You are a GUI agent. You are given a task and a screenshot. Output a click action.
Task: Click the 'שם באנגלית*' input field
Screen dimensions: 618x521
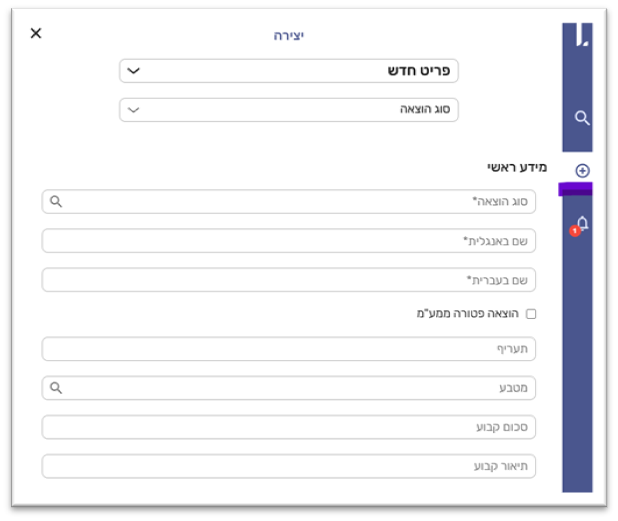tap(288, 241)
